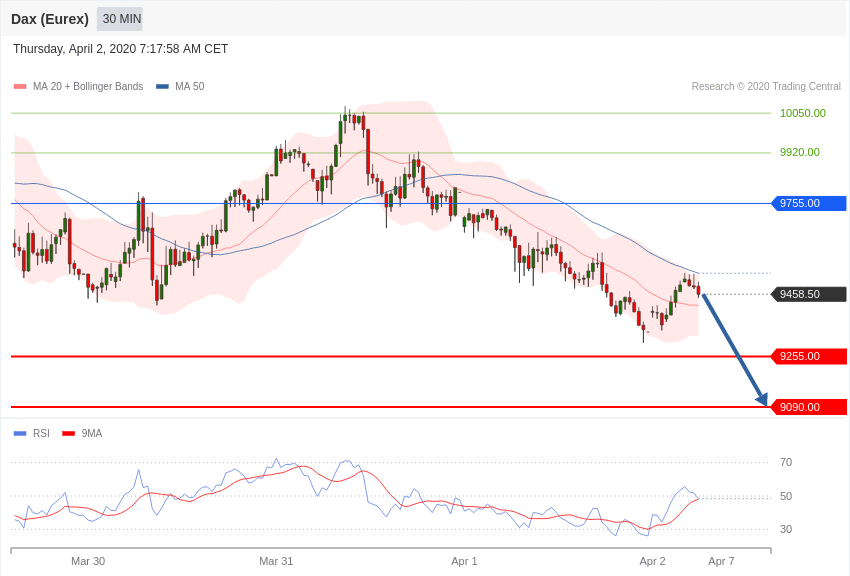This screenshot has height=576, width=850.
Task: Click the 10050.00 resistance price label
Action: pos(802,113)
